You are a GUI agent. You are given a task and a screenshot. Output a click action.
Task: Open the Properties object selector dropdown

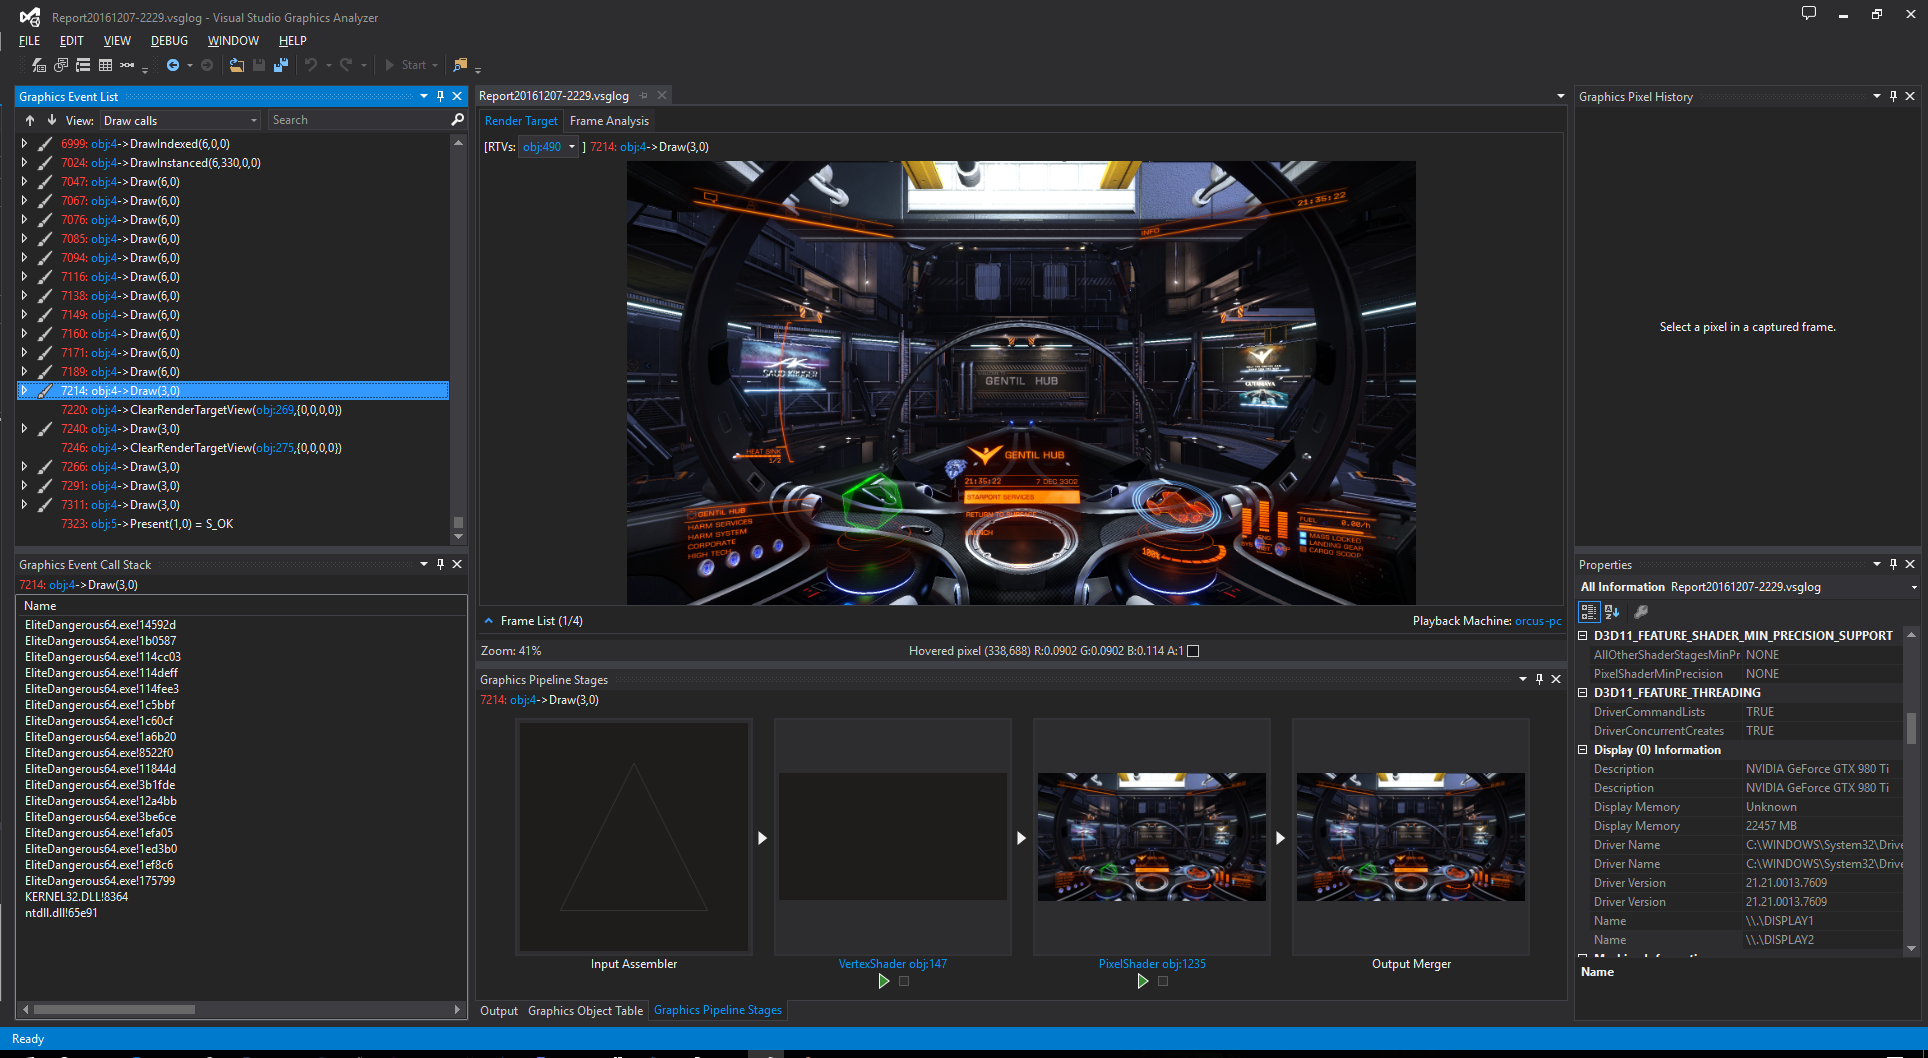pyautogui.click(x=1914, y=587)
